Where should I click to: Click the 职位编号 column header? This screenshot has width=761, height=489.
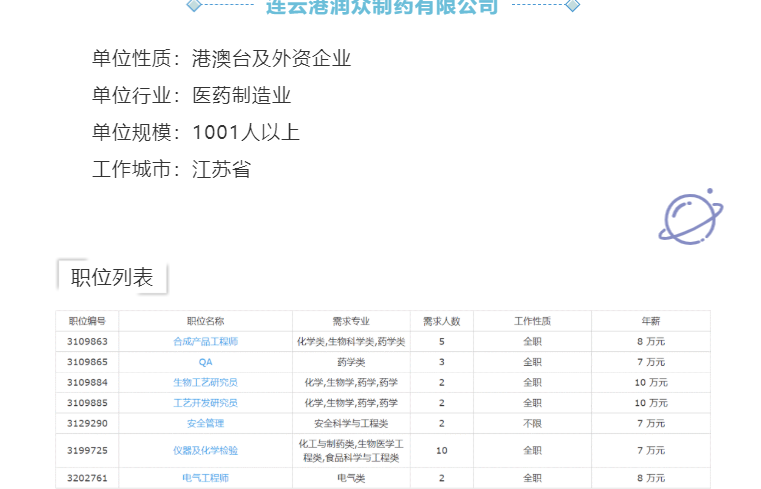point(87,321)
